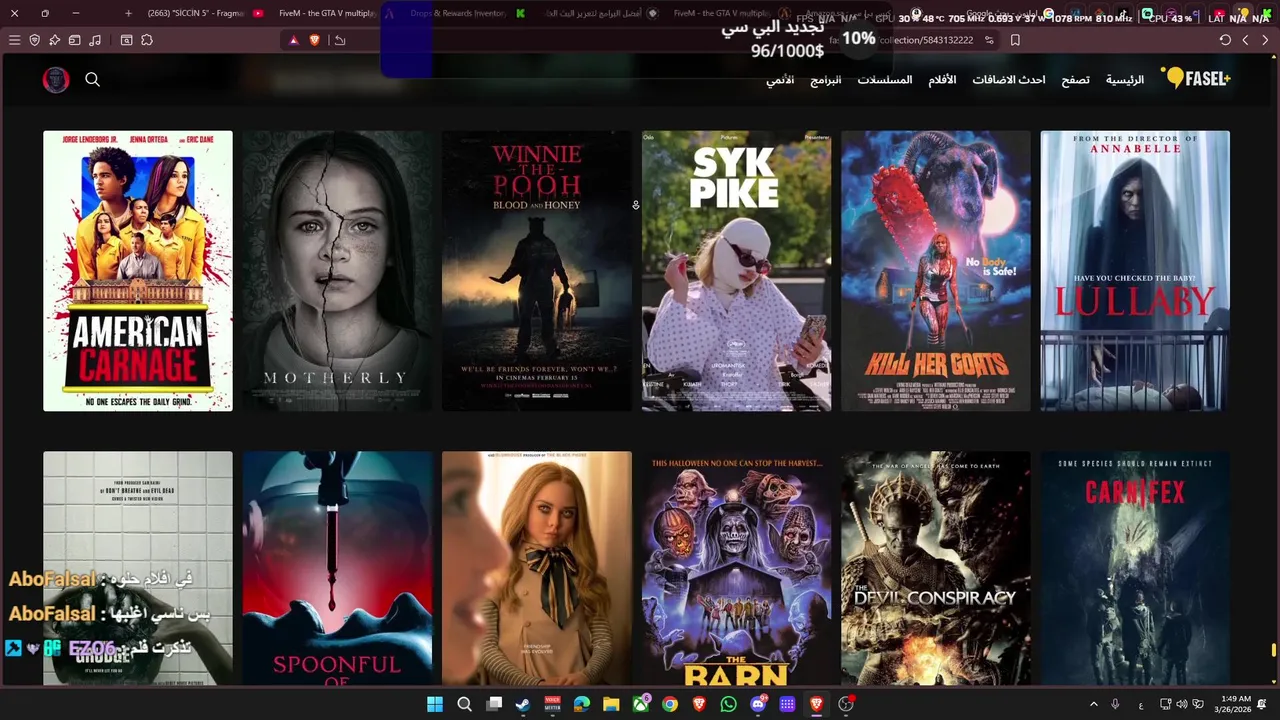This screenshot has height=720, width=1280.
Task: Open the Windows Start menu
Action: click(435, 704)
